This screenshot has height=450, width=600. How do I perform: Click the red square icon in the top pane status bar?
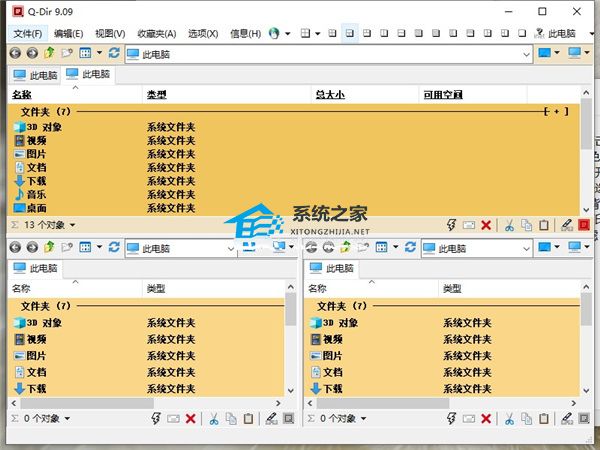pos(584,225)
